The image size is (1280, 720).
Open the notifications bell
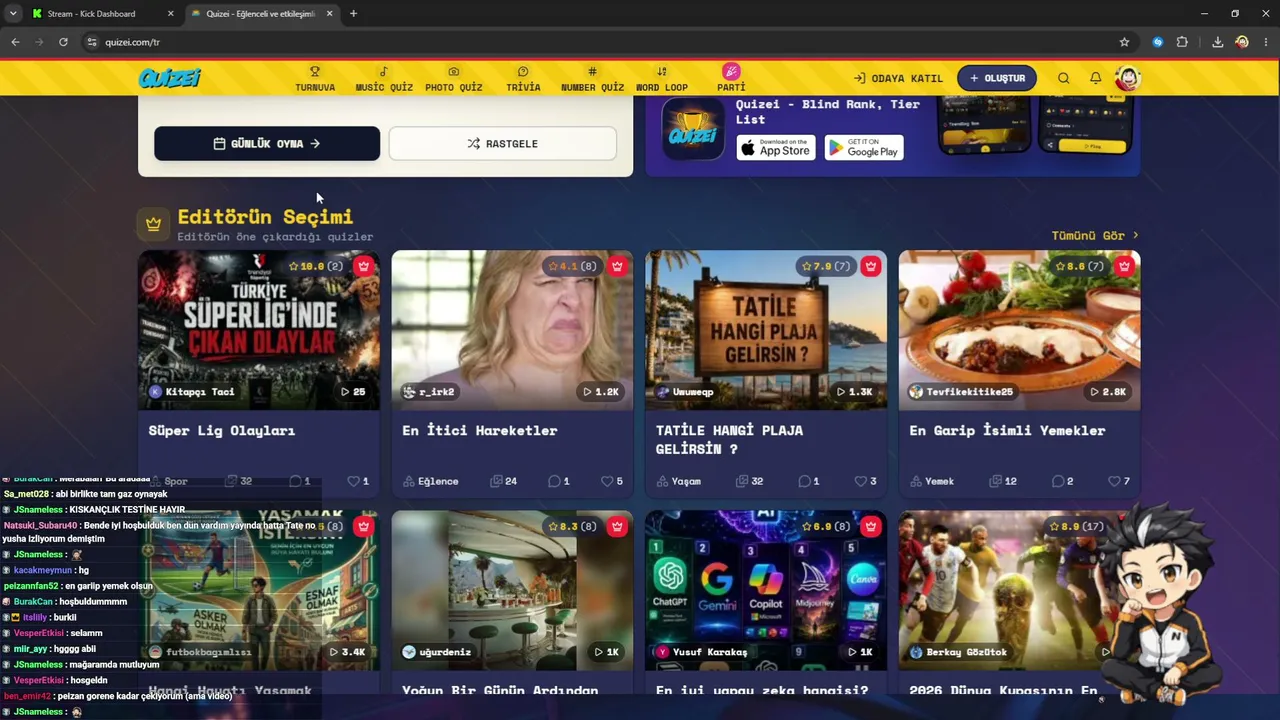1096,78
